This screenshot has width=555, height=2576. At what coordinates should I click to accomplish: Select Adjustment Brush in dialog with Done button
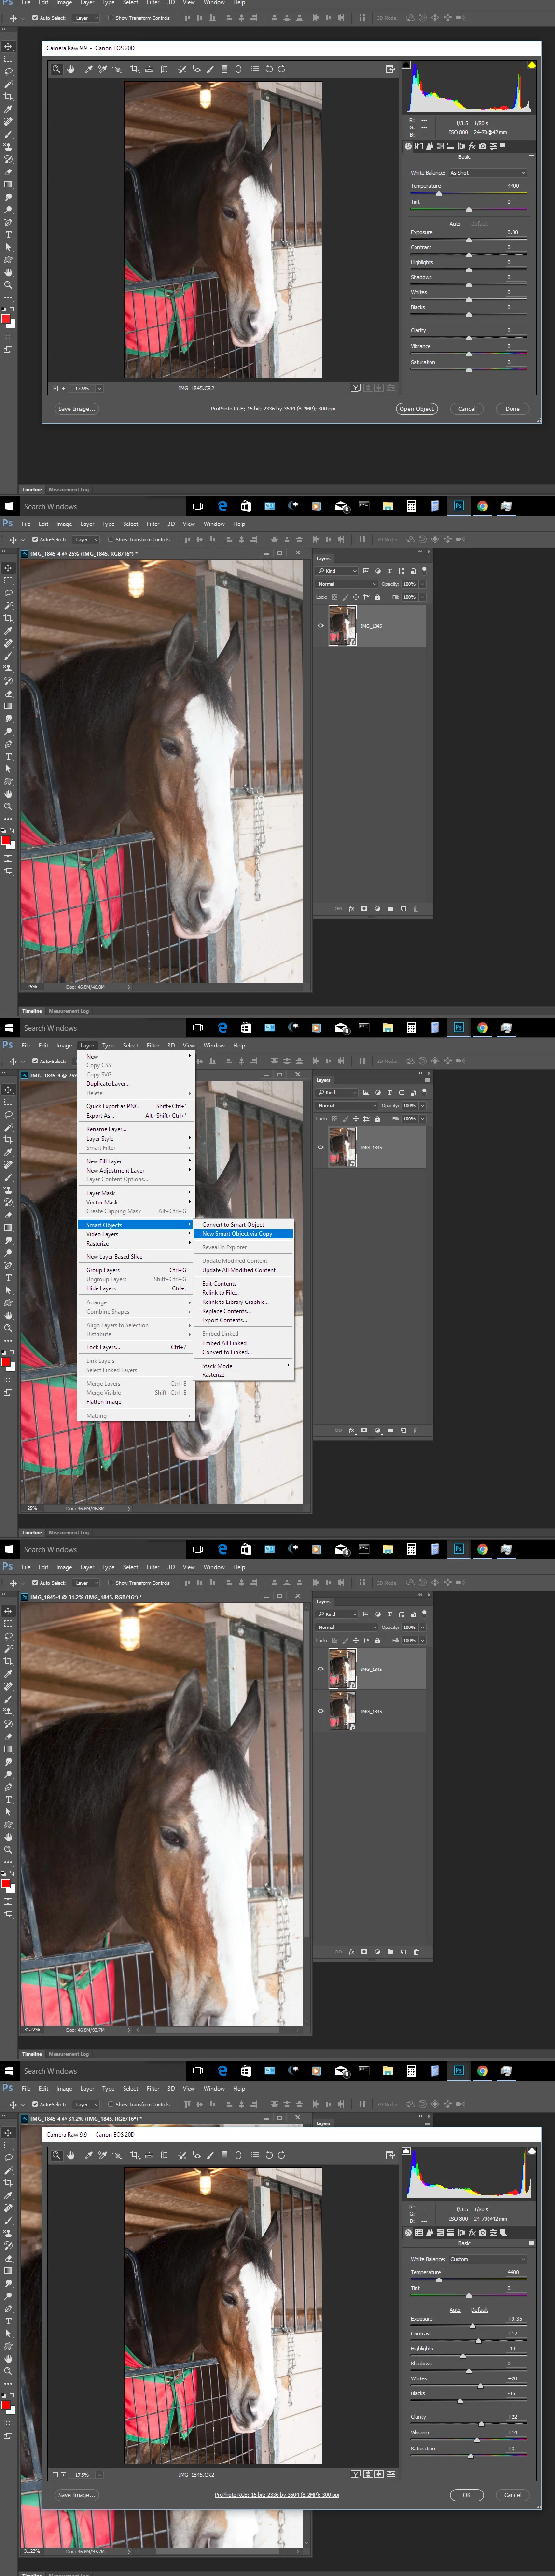pyautogui.click(x=209, y=69)
